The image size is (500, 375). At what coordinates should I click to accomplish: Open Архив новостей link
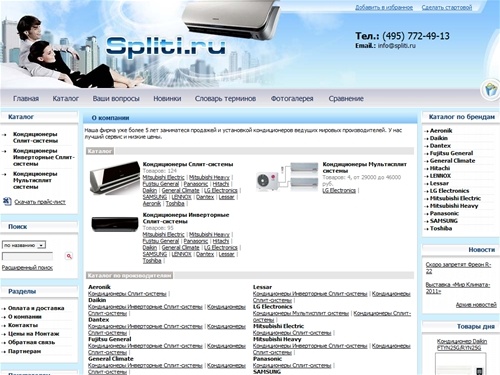point(476,305)
